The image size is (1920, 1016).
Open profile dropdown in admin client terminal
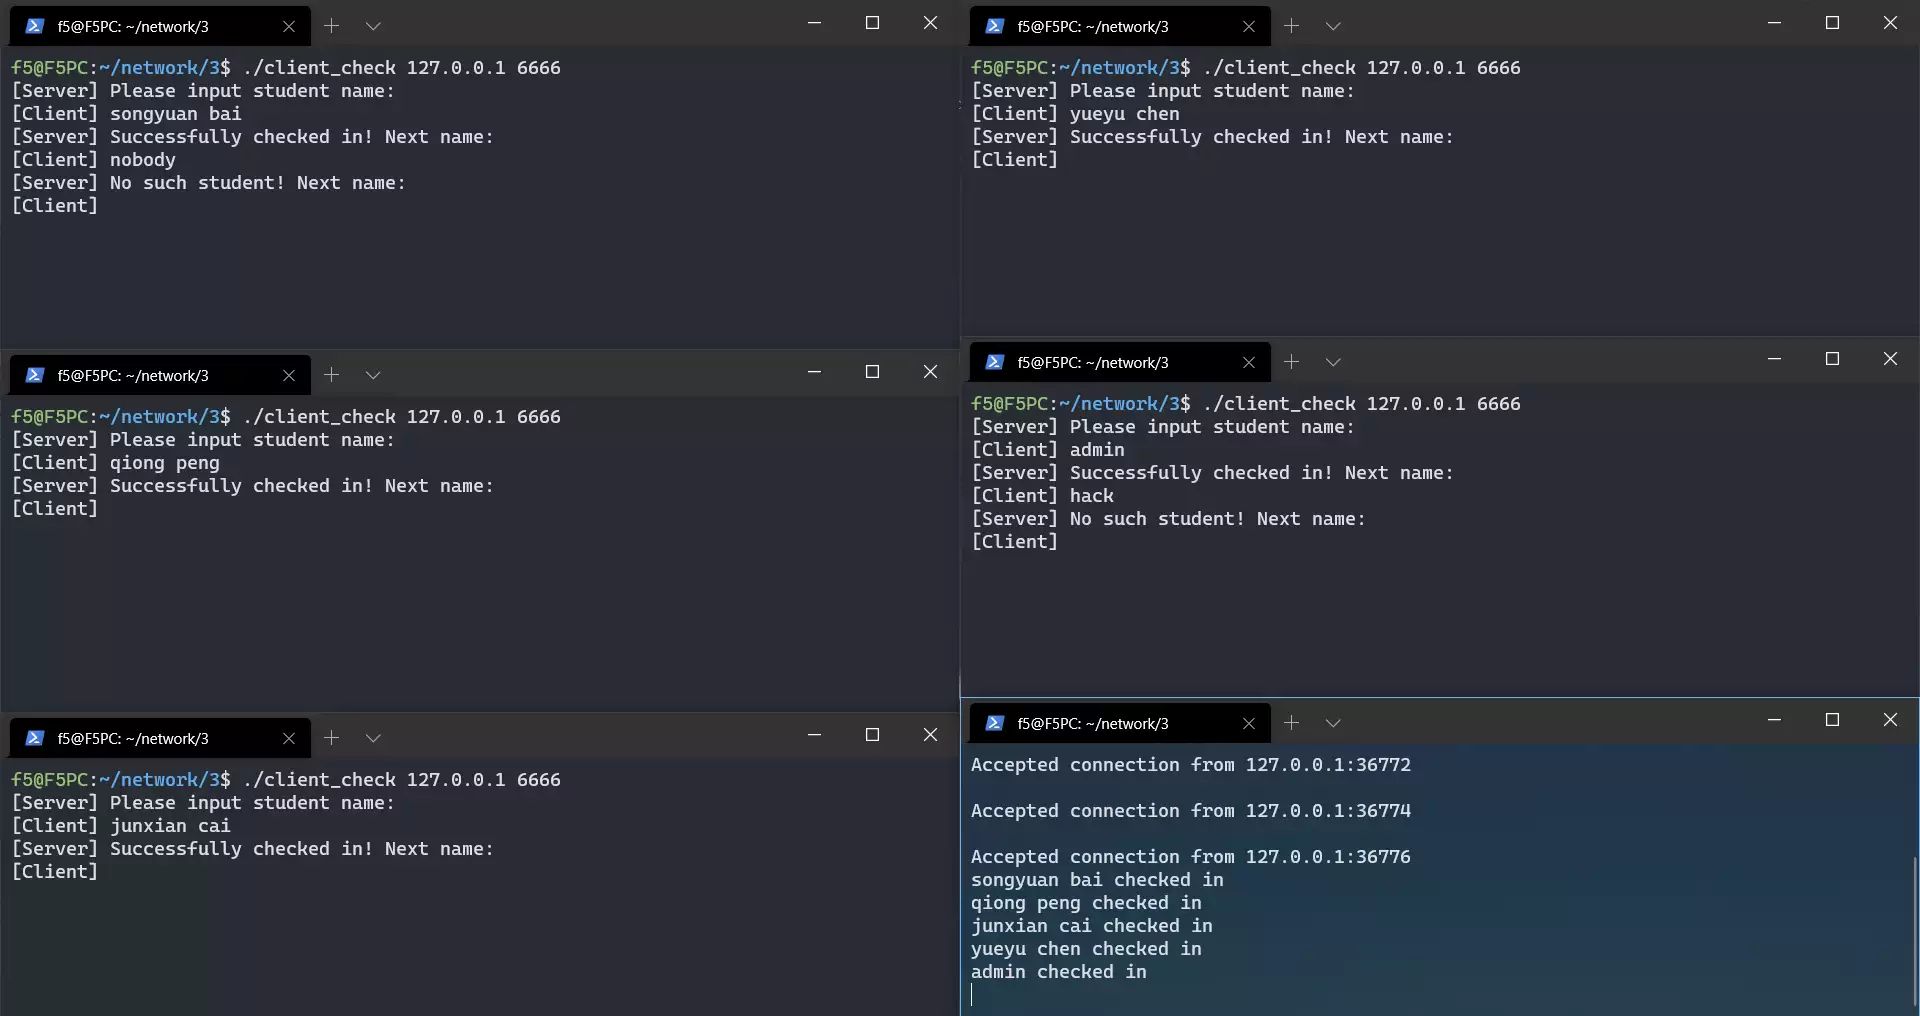[1333, 362]
